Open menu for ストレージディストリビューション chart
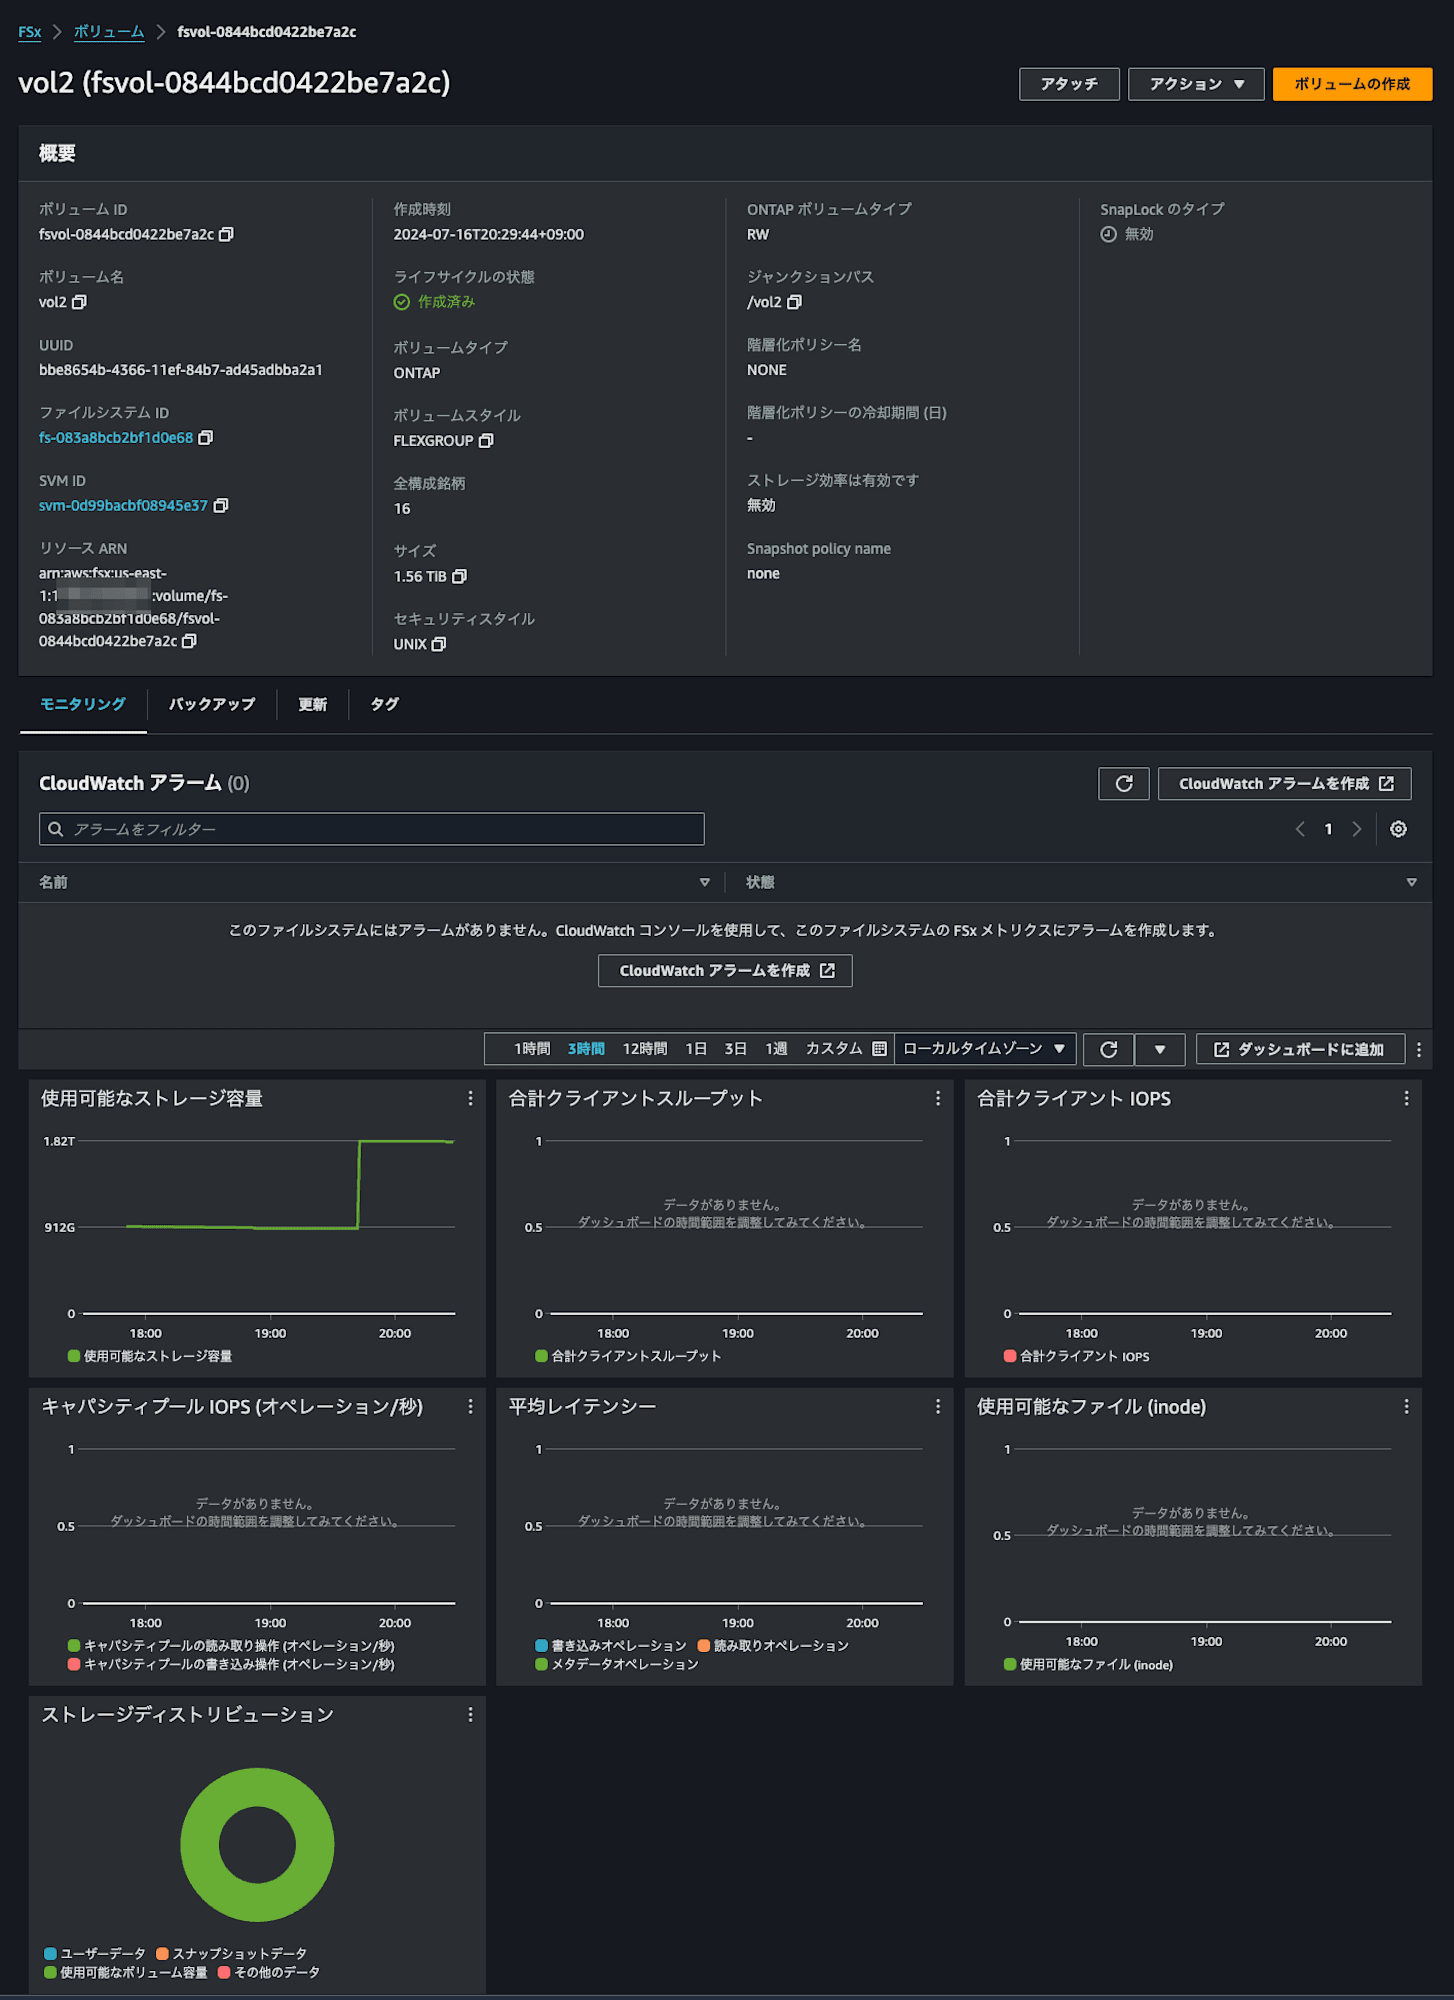Image resolution: width=1454 pixels, height=2000 pixels. click(x=470, y=1714)
